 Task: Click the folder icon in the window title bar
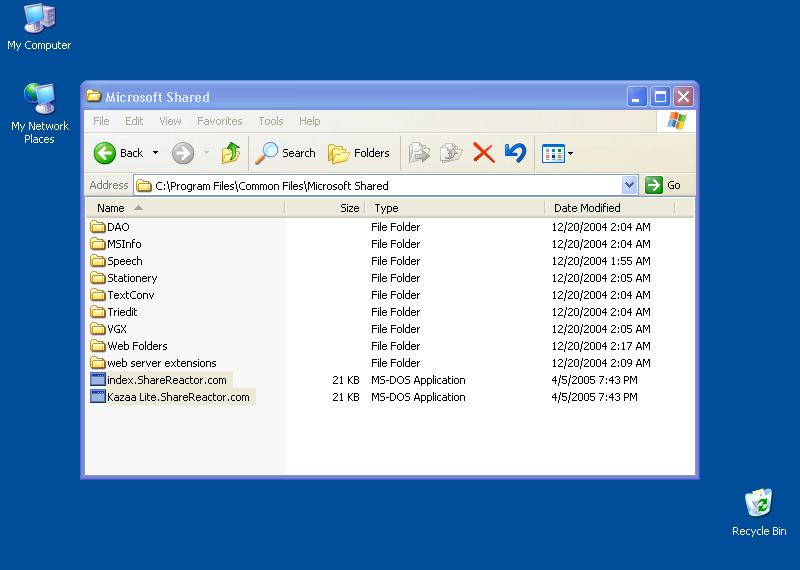coord(93,95)
